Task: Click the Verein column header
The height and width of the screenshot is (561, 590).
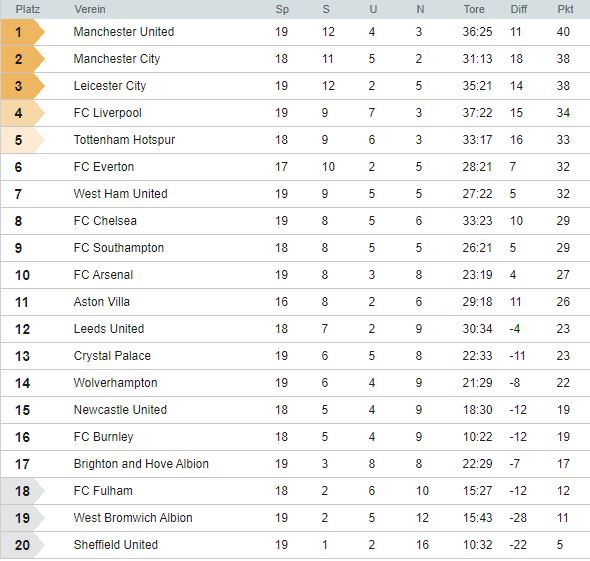Action: click(90, 9)
